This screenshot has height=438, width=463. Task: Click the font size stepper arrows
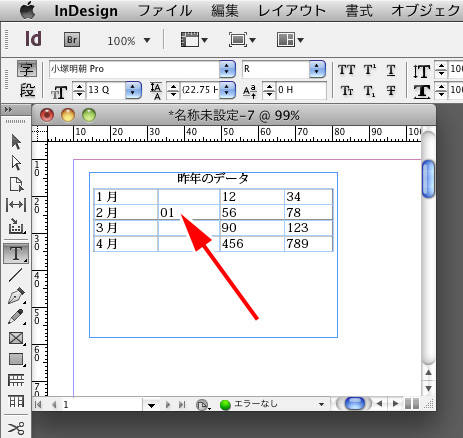point(79,90)
